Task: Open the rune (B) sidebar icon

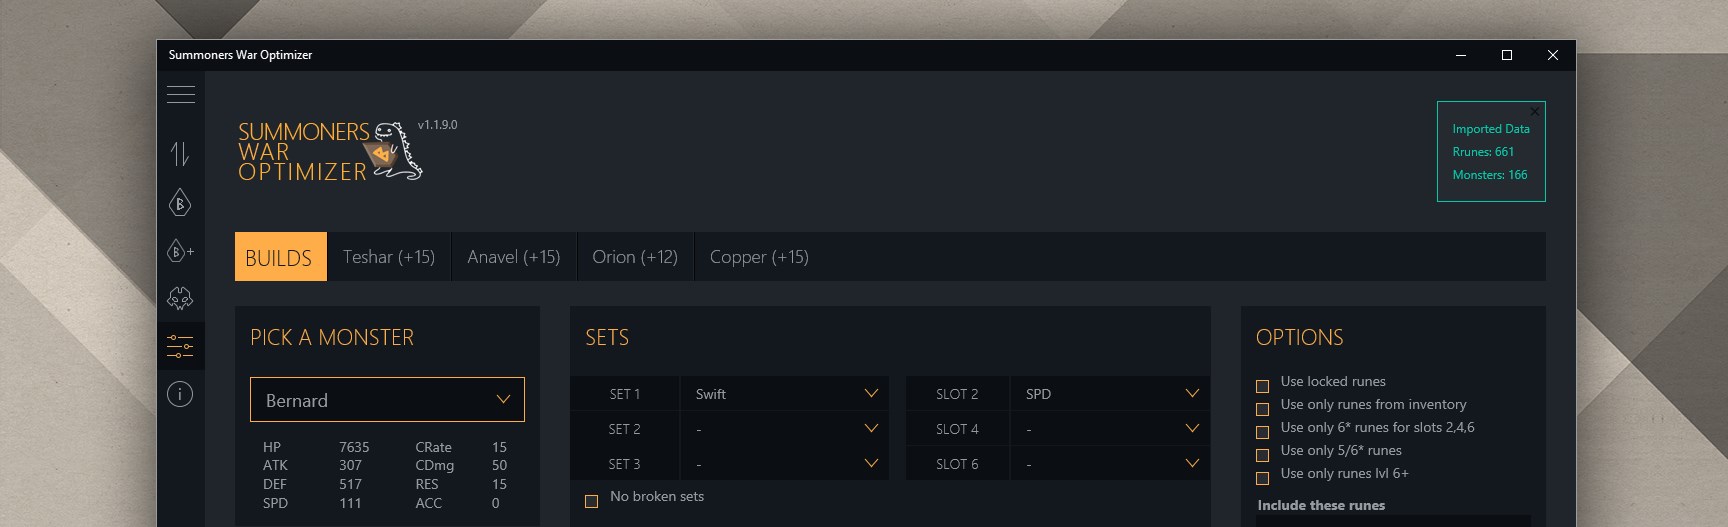Action: coord(180,204)
